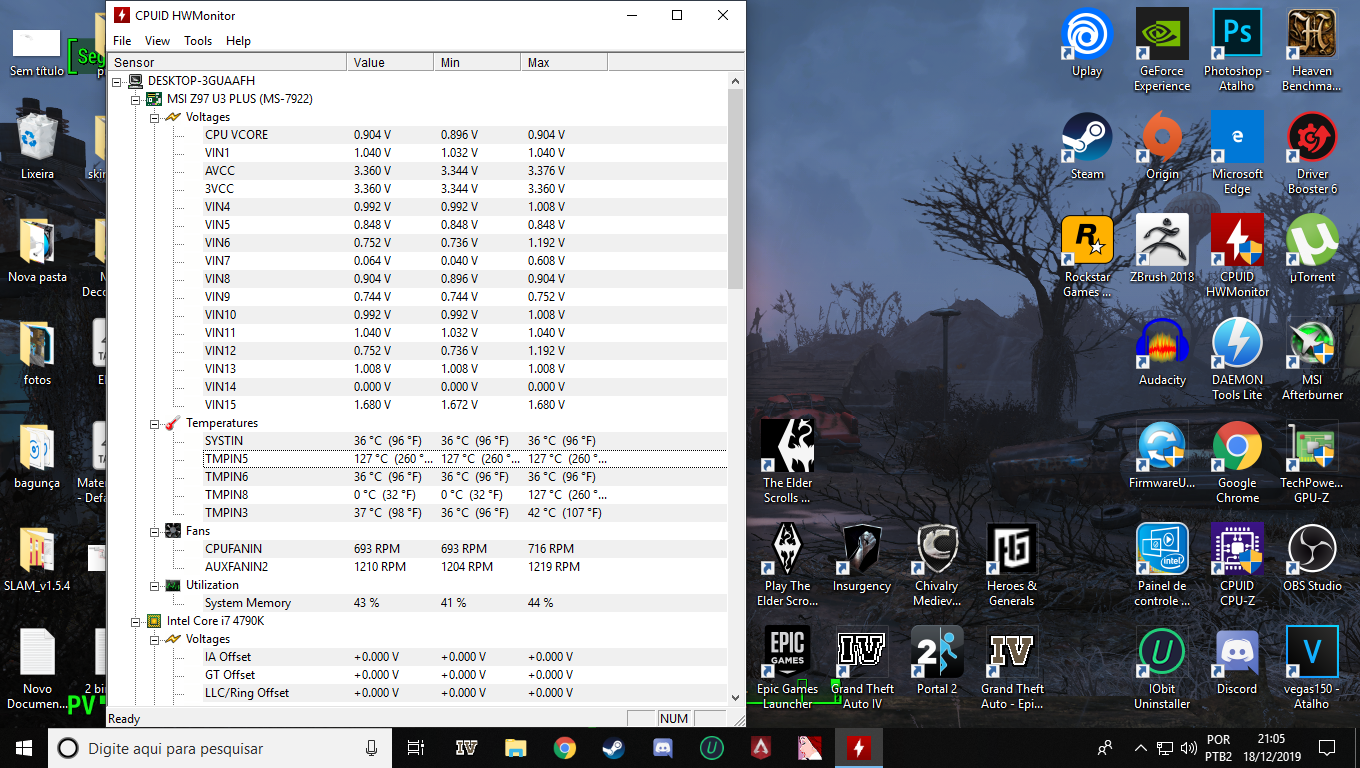
Task: Select the System Memory row
Action: point(465,603)
